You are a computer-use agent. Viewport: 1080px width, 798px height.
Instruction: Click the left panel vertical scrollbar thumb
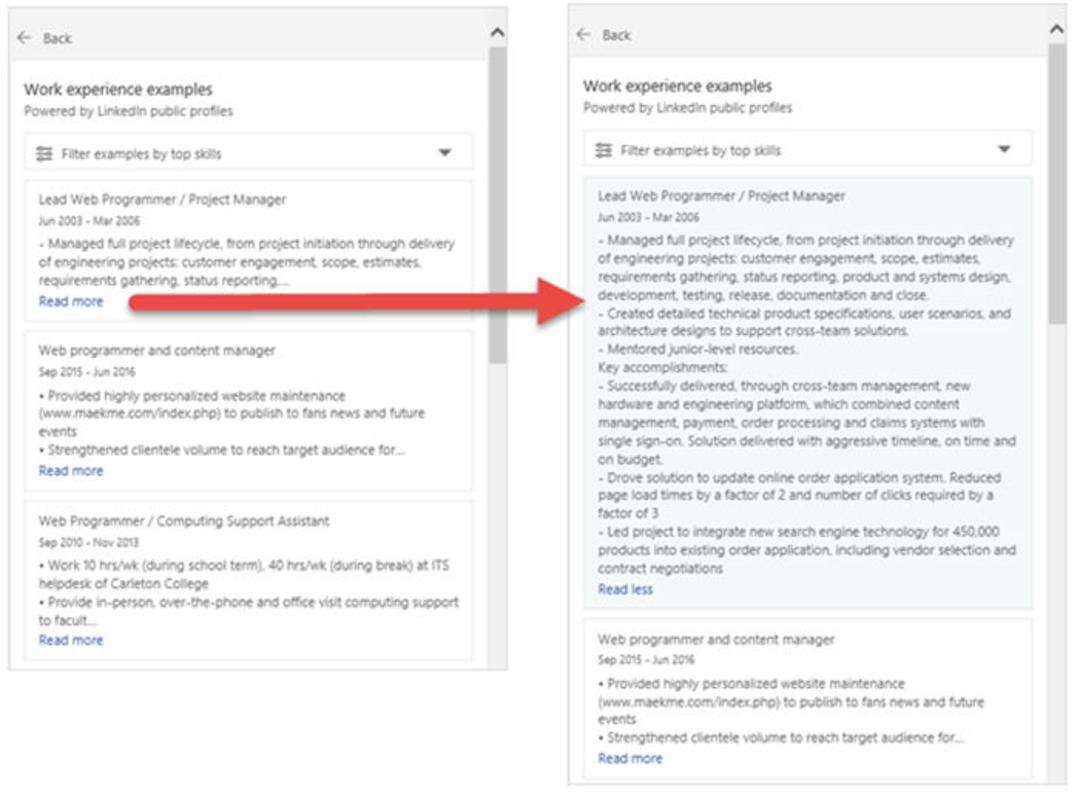[x=497, y=205]
